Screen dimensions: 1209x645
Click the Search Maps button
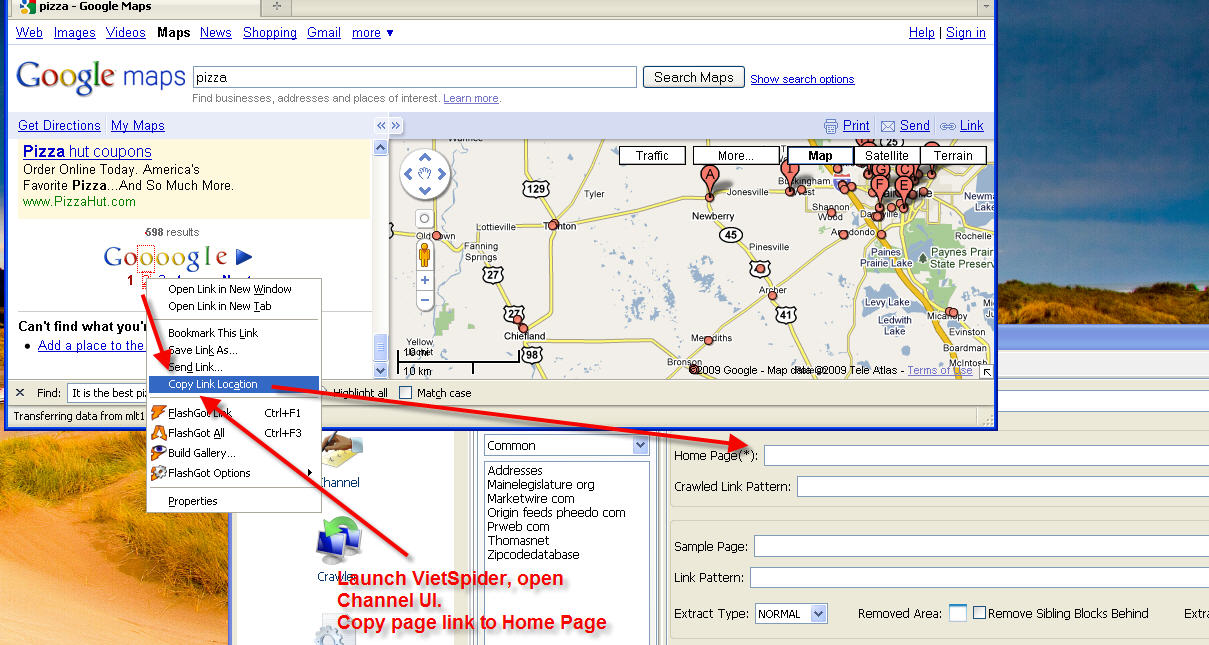694,77
